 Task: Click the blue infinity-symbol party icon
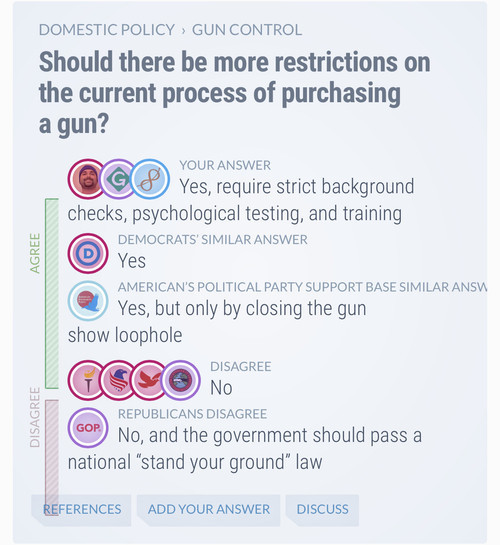[150, 179]
